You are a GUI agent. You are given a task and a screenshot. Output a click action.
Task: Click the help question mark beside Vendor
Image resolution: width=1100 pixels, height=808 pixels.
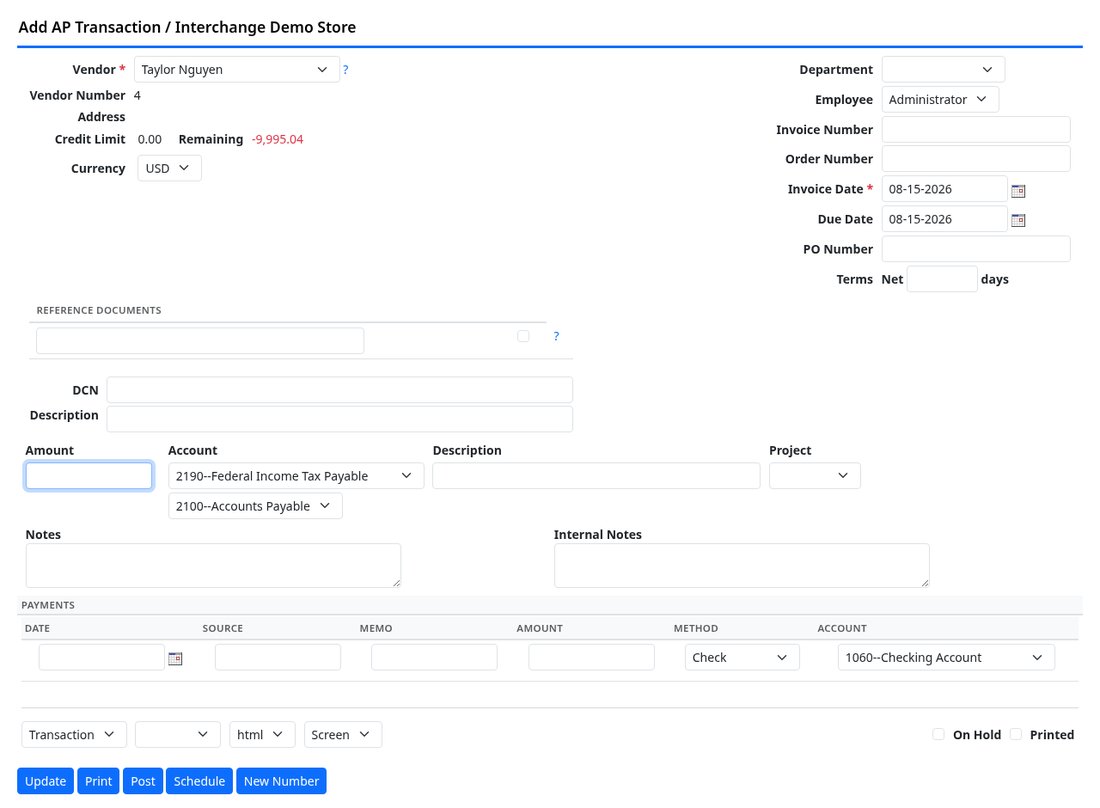coord(345,69)
